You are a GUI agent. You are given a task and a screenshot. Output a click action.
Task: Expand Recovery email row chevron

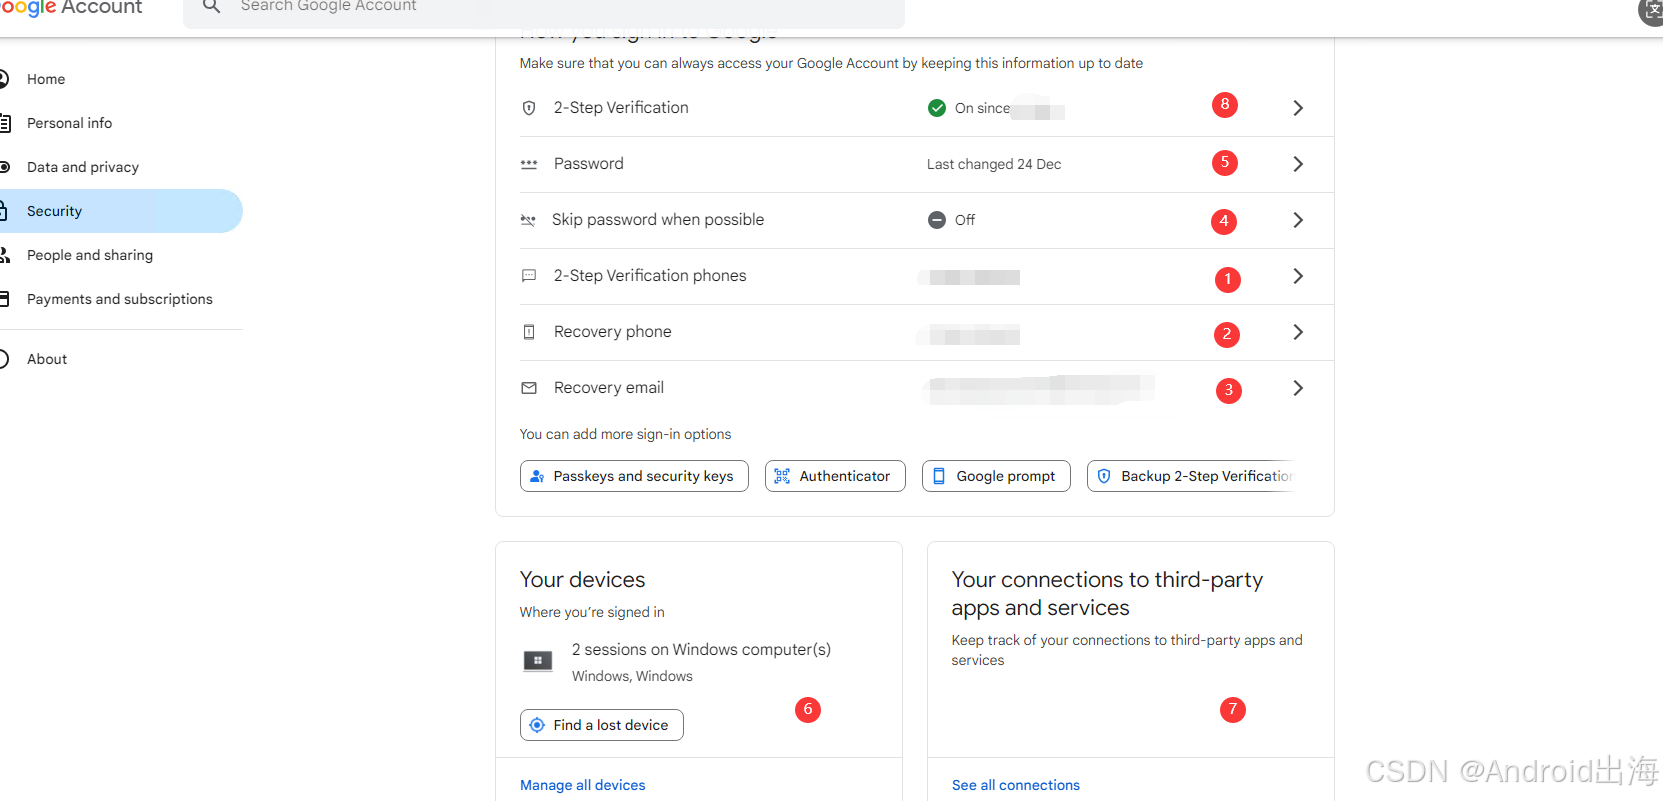[x=1298, y=388]
